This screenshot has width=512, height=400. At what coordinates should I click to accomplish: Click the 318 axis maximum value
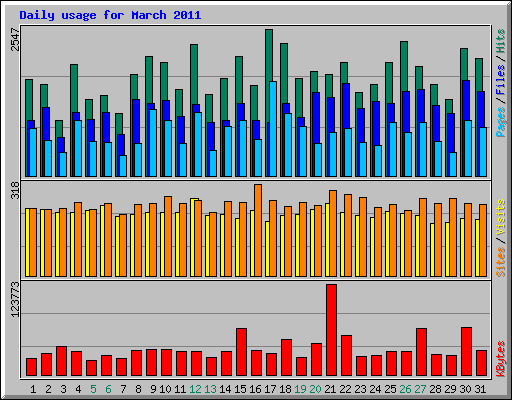(x=15, y=190)
